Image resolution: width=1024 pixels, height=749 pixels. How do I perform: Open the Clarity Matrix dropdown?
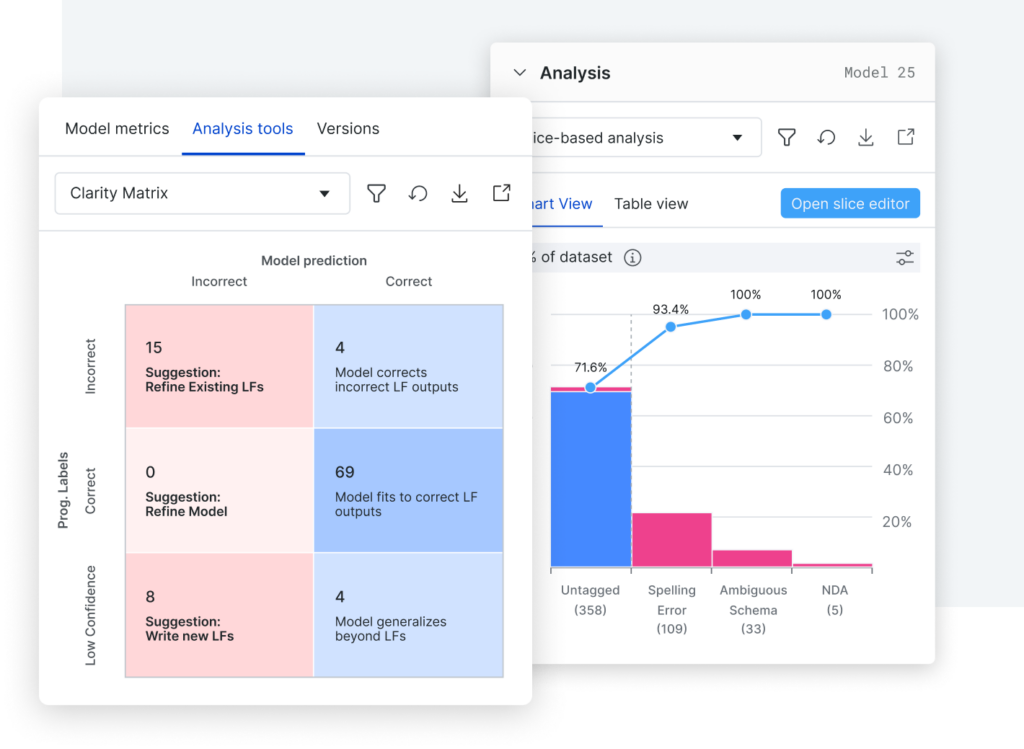(202, 193)
